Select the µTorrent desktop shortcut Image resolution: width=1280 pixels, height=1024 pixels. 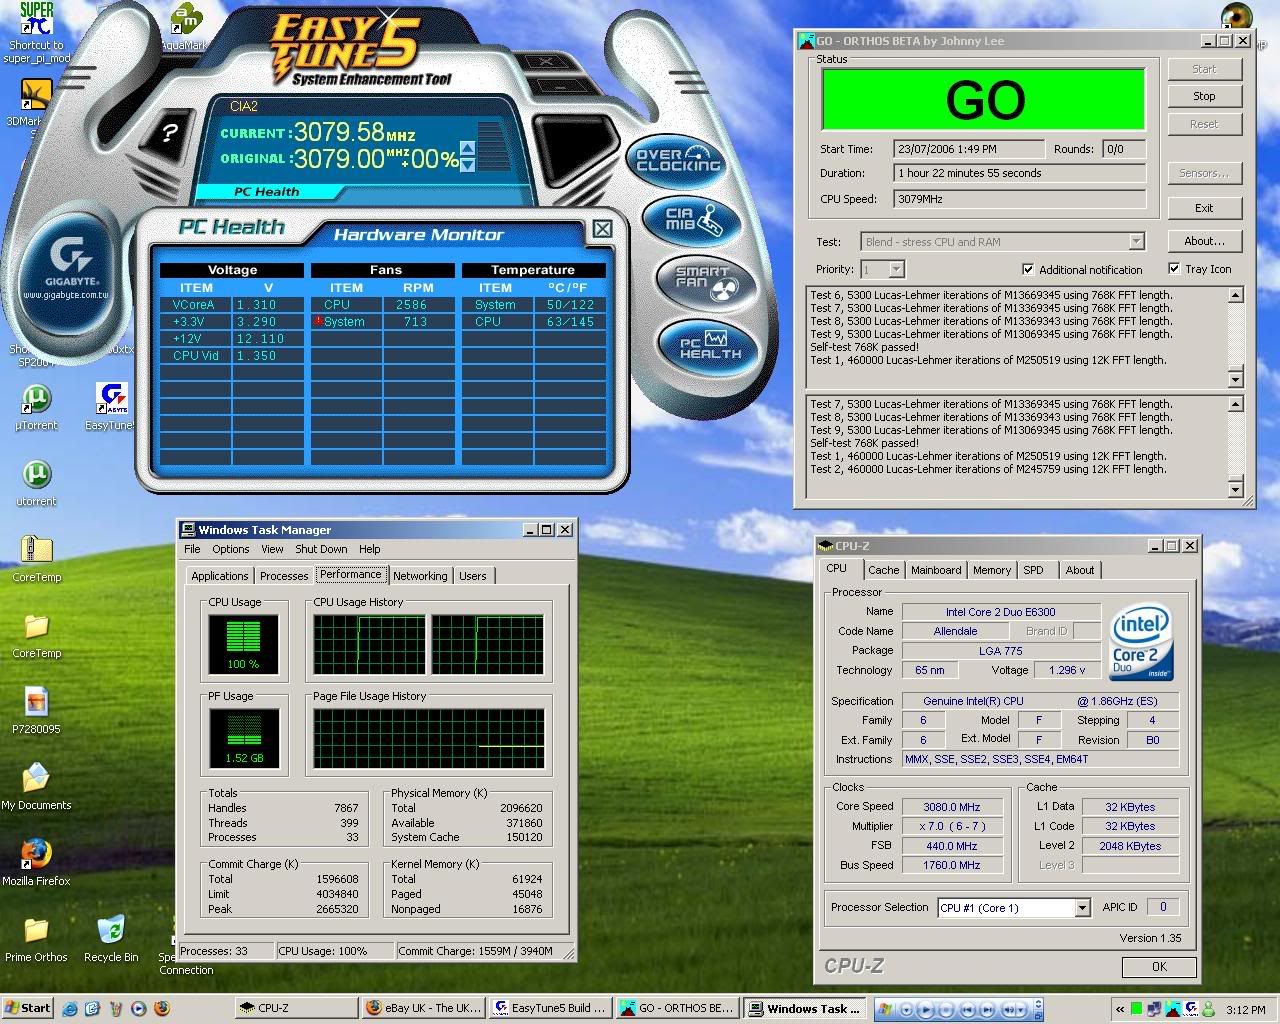point(37,408)
